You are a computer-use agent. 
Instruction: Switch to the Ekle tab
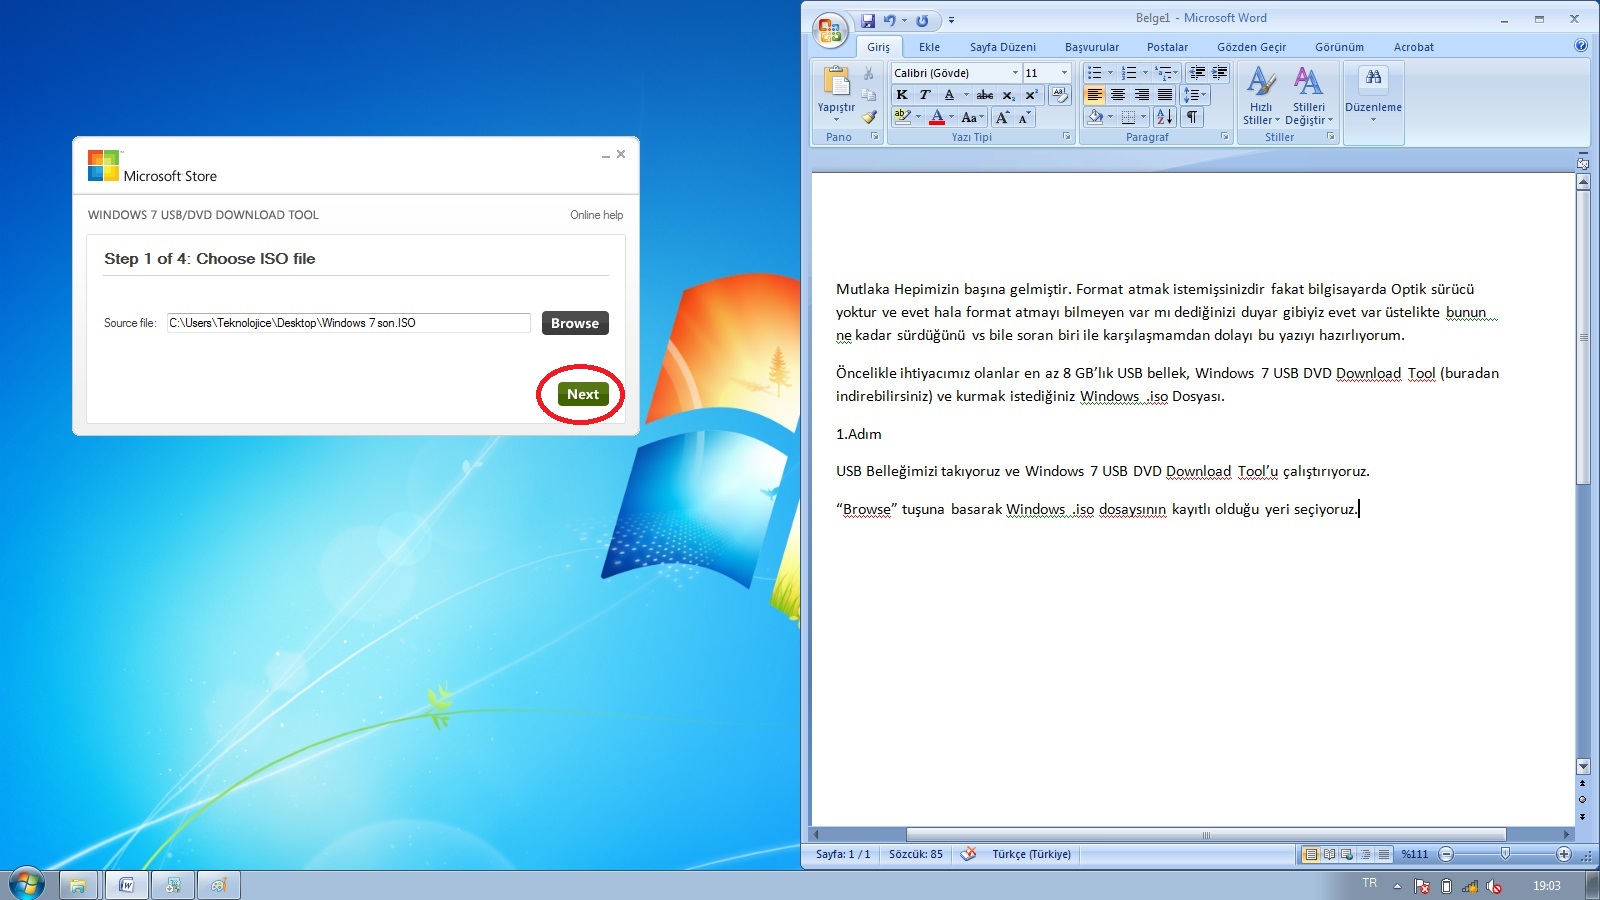pyautogui.click(x=929, y=47)
